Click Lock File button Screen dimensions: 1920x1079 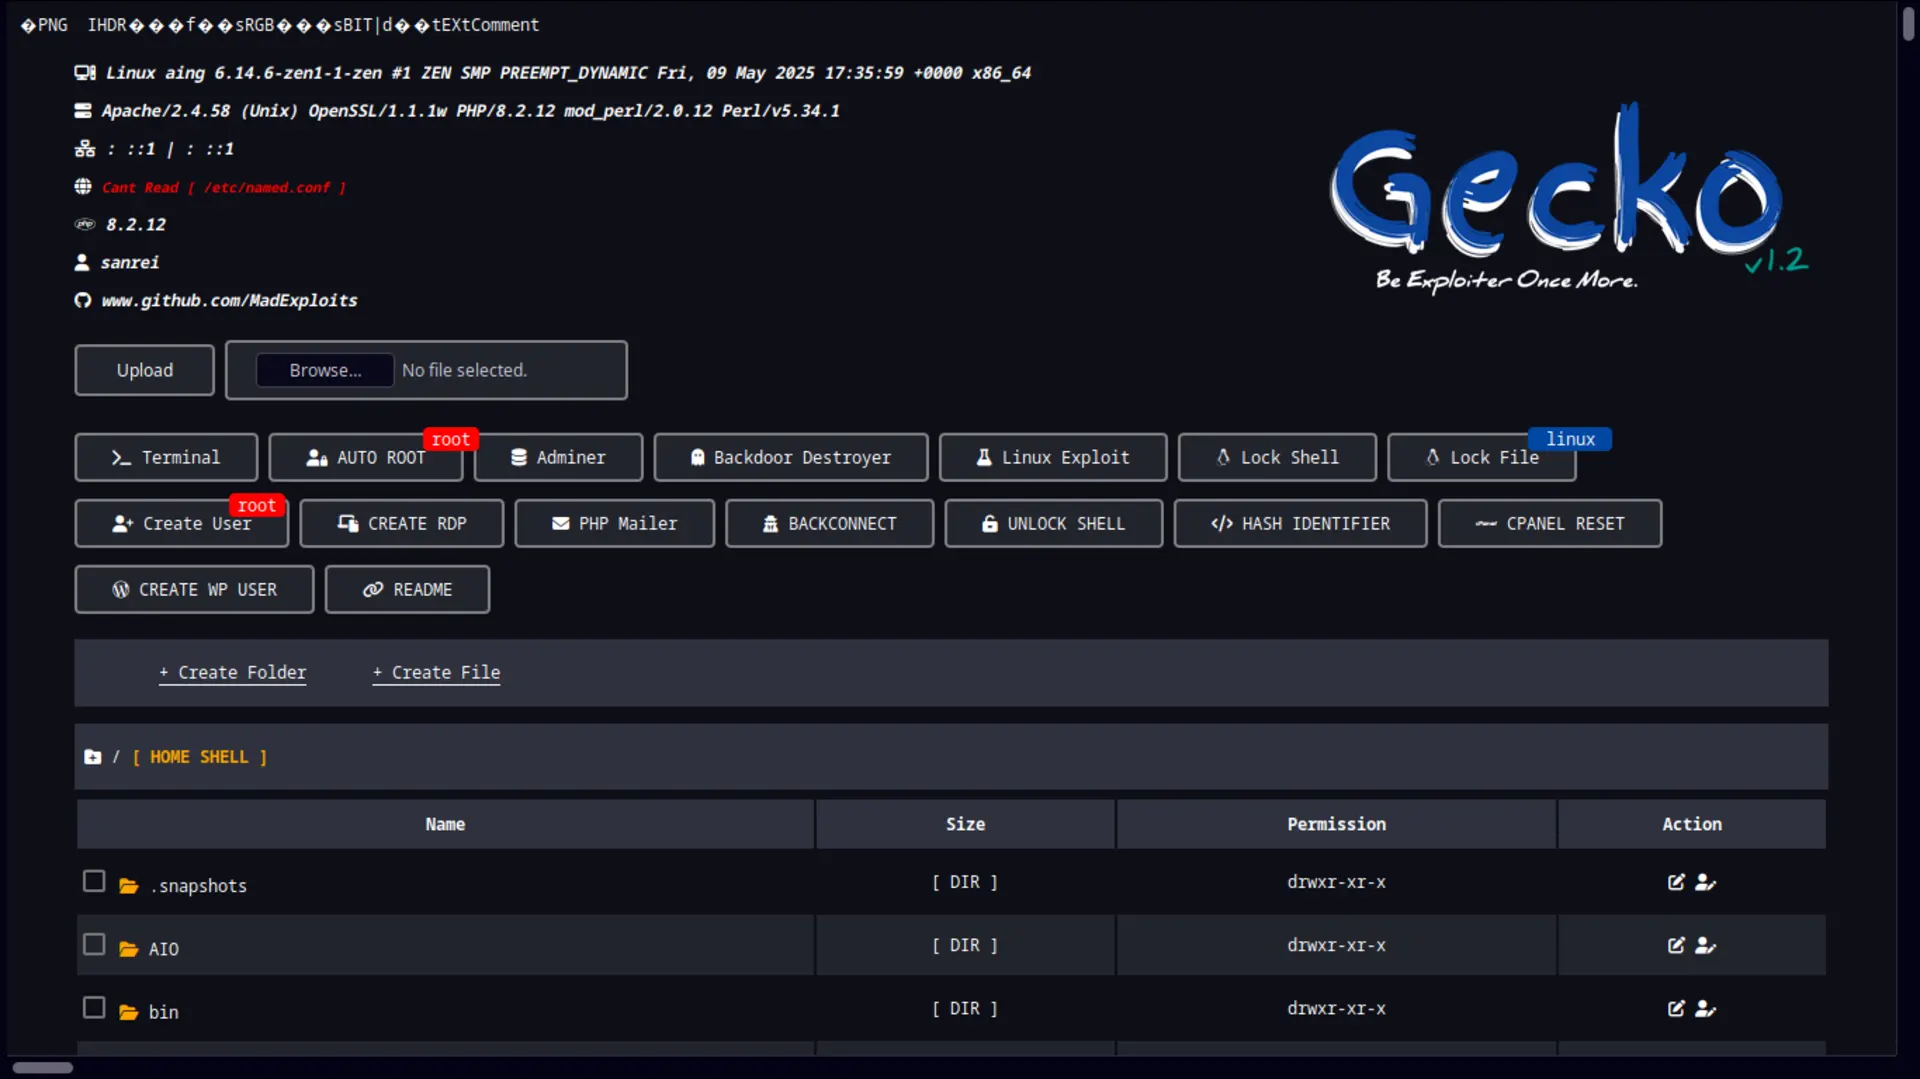coord(1482,457)
